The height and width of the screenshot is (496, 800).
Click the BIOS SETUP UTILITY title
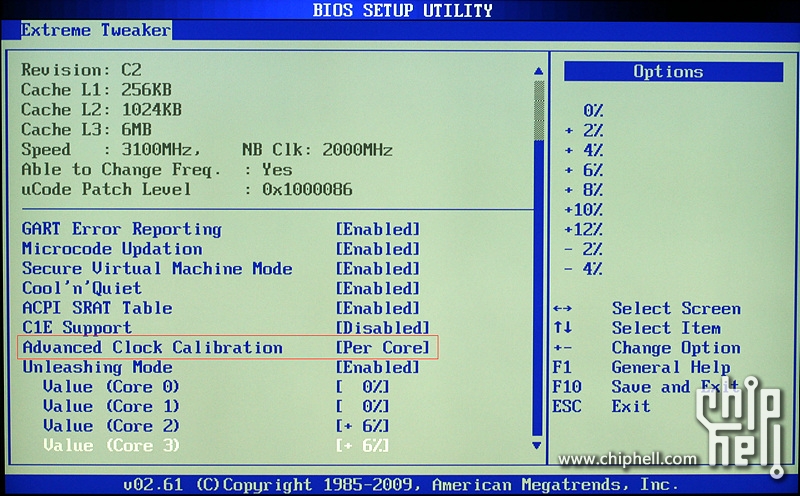[403, 10]
